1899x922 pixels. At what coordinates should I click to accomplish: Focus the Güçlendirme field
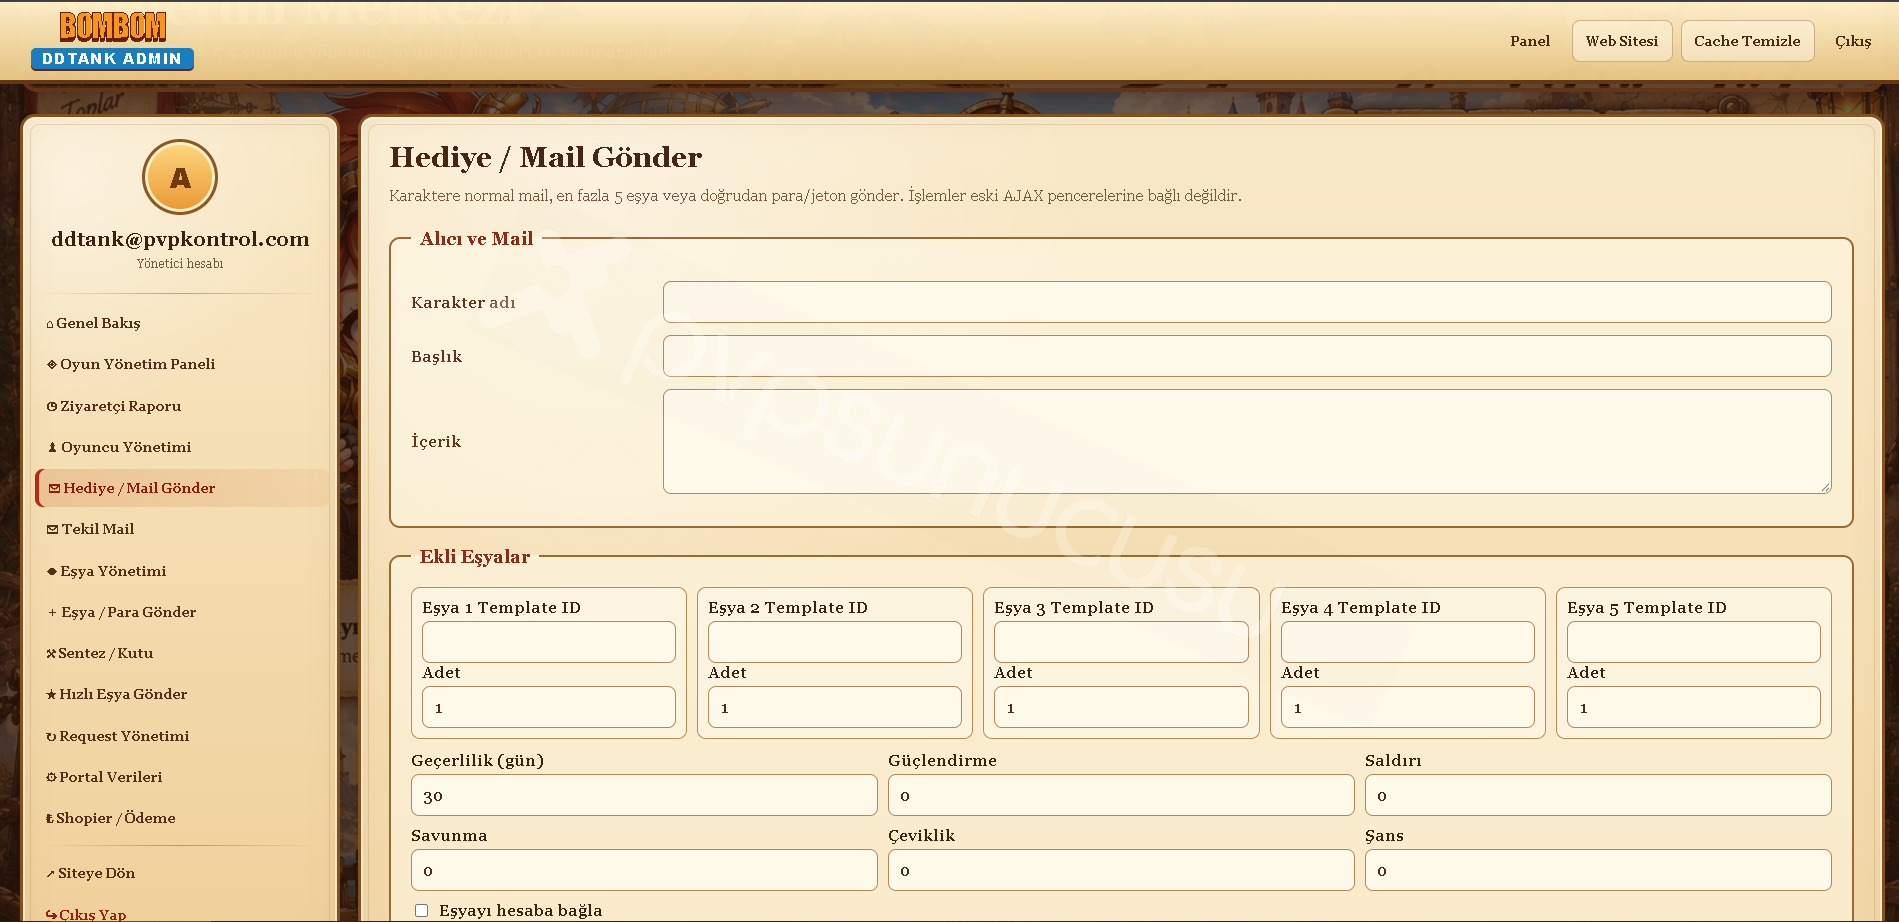[1121, 795]
